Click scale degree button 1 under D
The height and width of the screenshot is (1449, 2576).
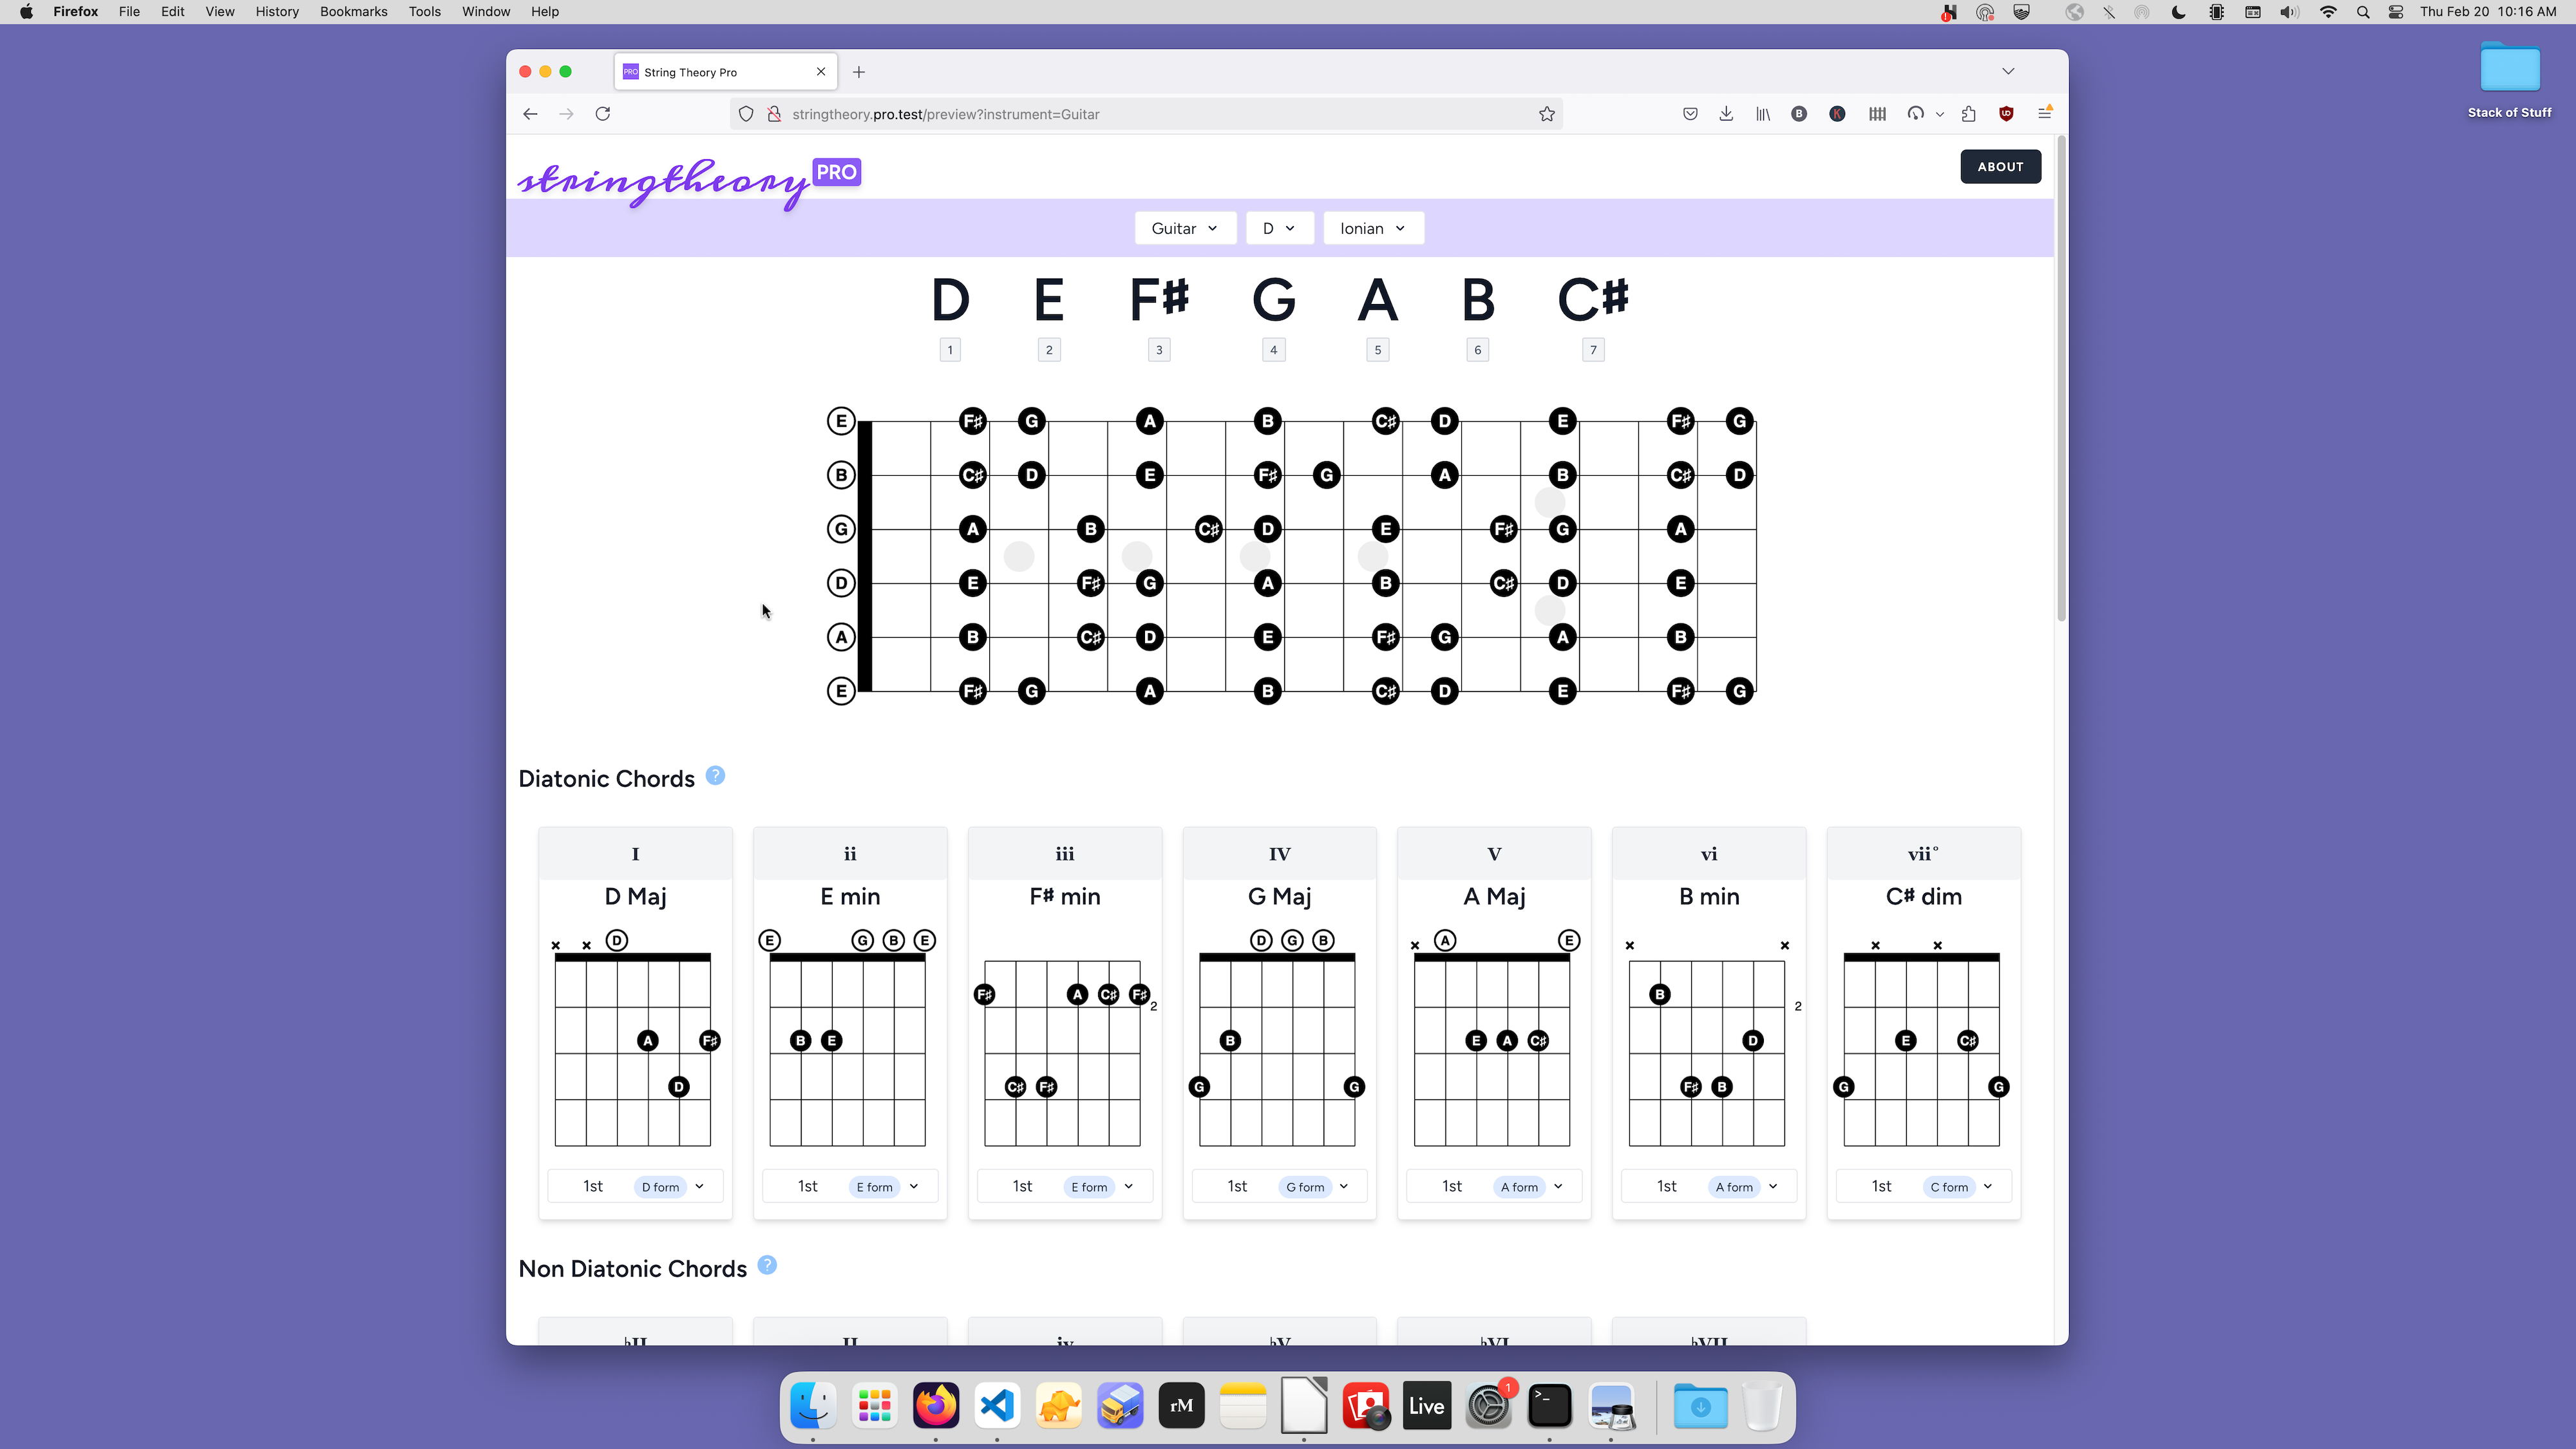950,350
